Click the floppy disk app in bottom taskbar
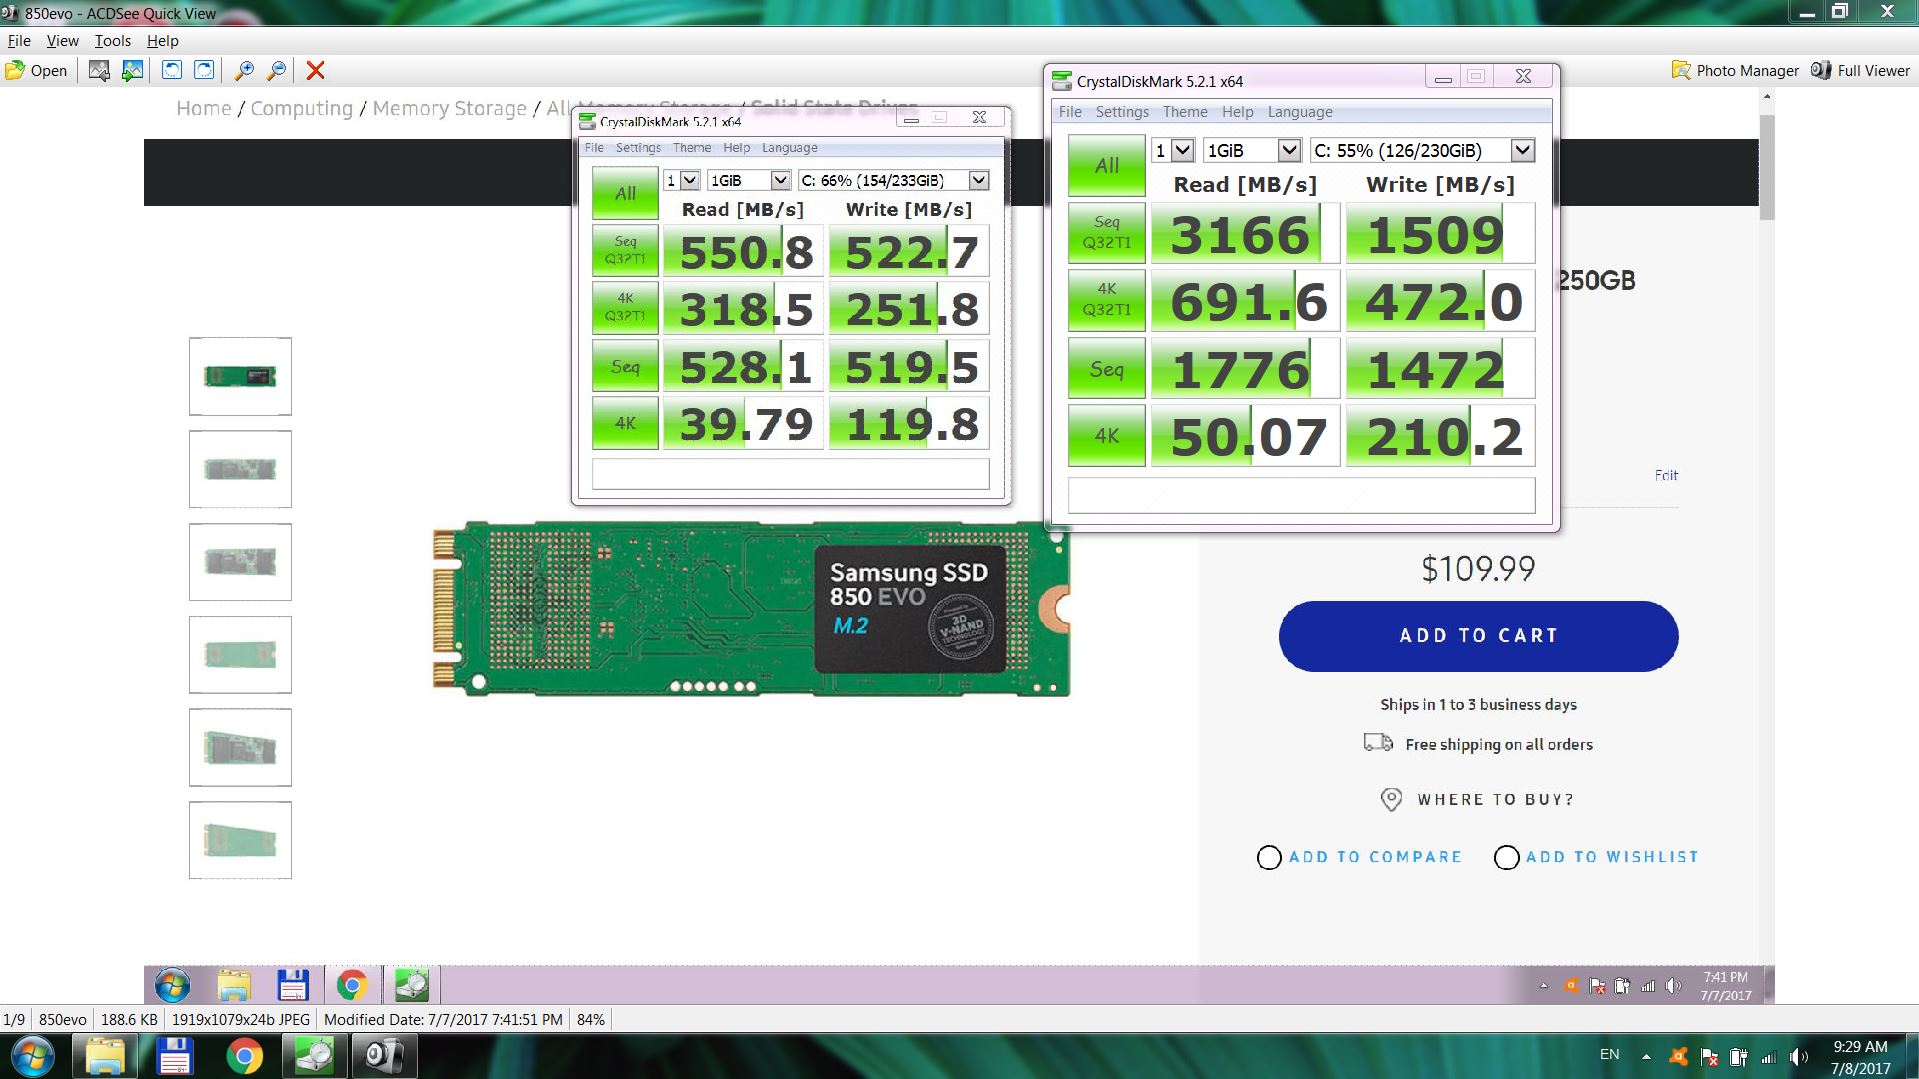The width and height of the screenshot is (1919, 1079). click(174, 1056)
